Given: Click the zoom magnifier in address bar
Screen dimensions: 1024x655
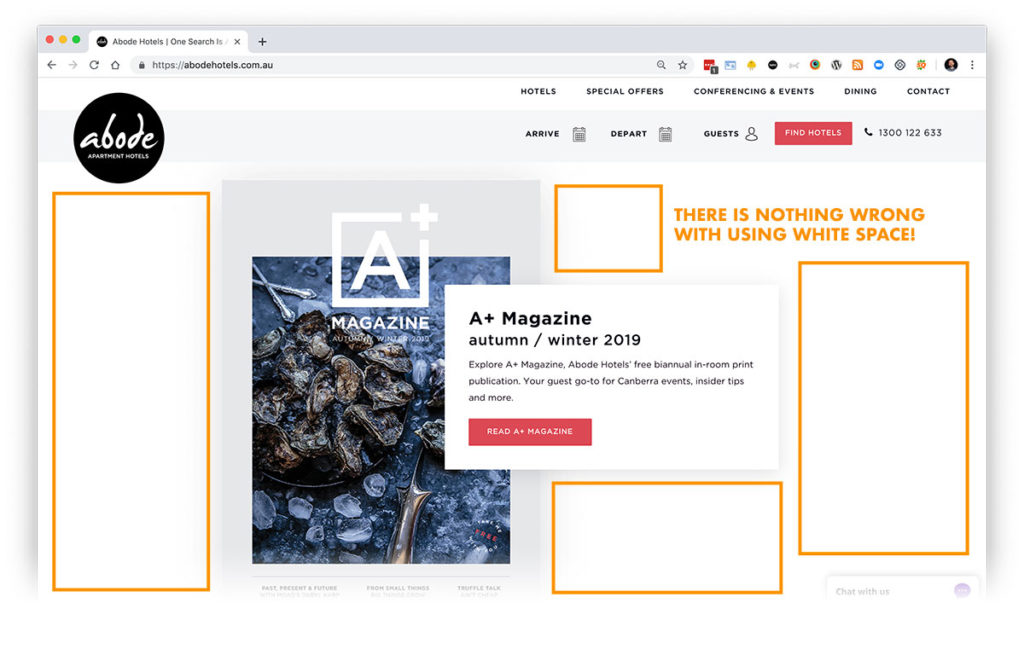Looking at the screenshot, I should point(661,65).
